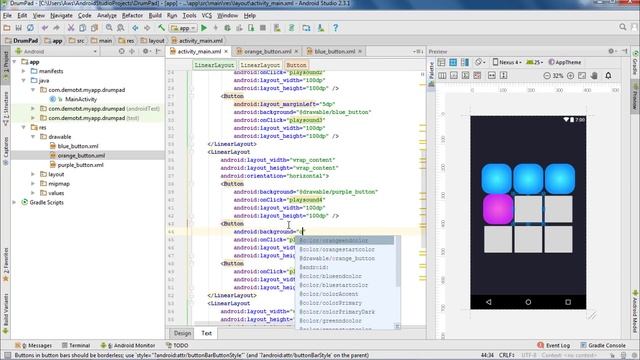Click the Search Everywhere magnifier icon
The width and height of the screenshot is (640, 360).
click(623, 27)
